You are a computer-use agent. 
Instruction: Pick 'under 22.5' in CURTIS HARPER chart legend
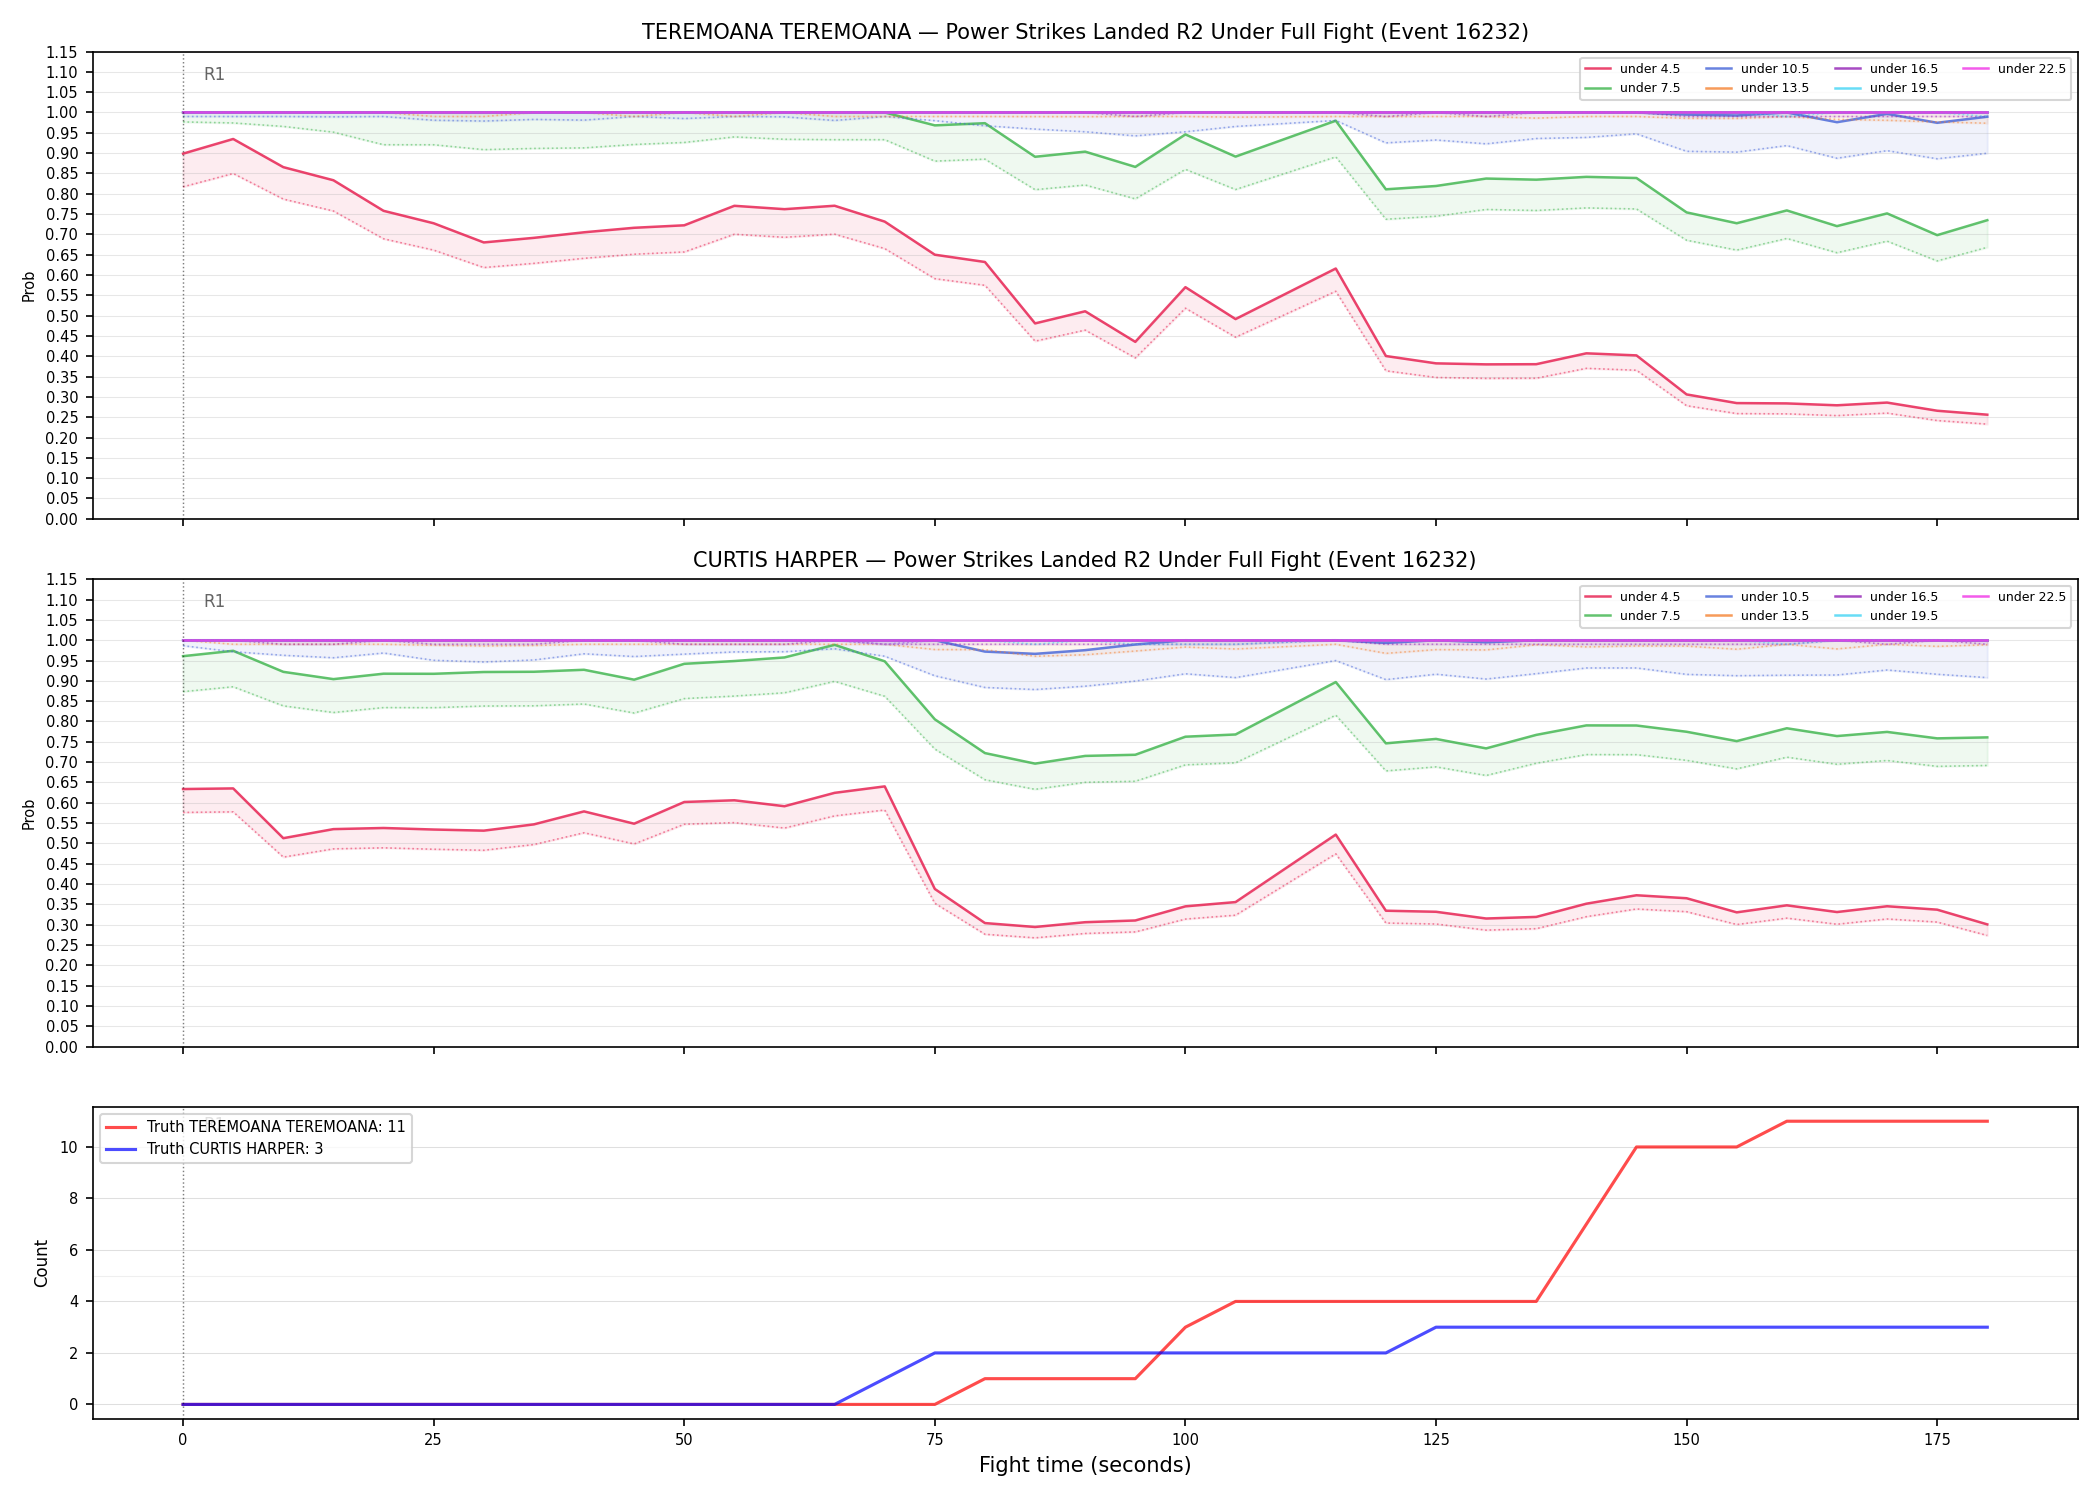coord(2015,597)
